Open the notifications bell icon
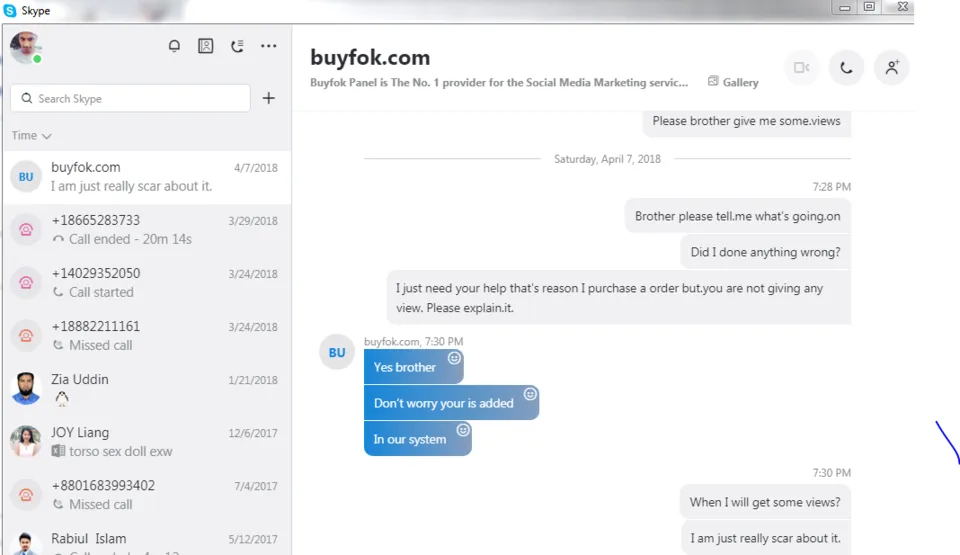Screen dimensions: 960x555 174,46
